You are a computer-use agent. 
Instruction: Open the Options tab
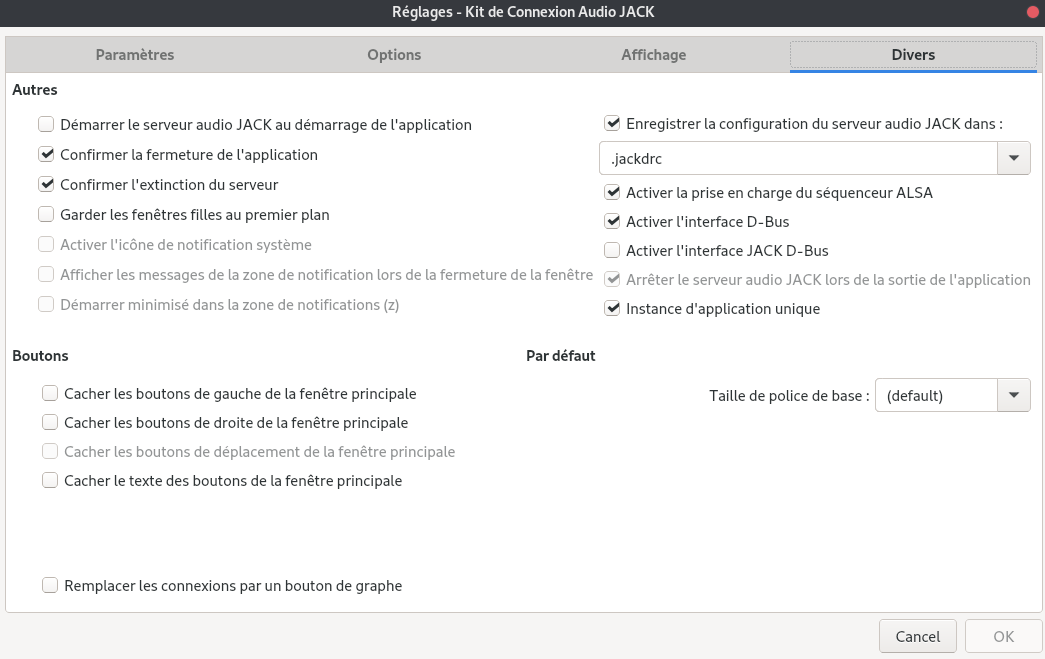coord(394,55)
